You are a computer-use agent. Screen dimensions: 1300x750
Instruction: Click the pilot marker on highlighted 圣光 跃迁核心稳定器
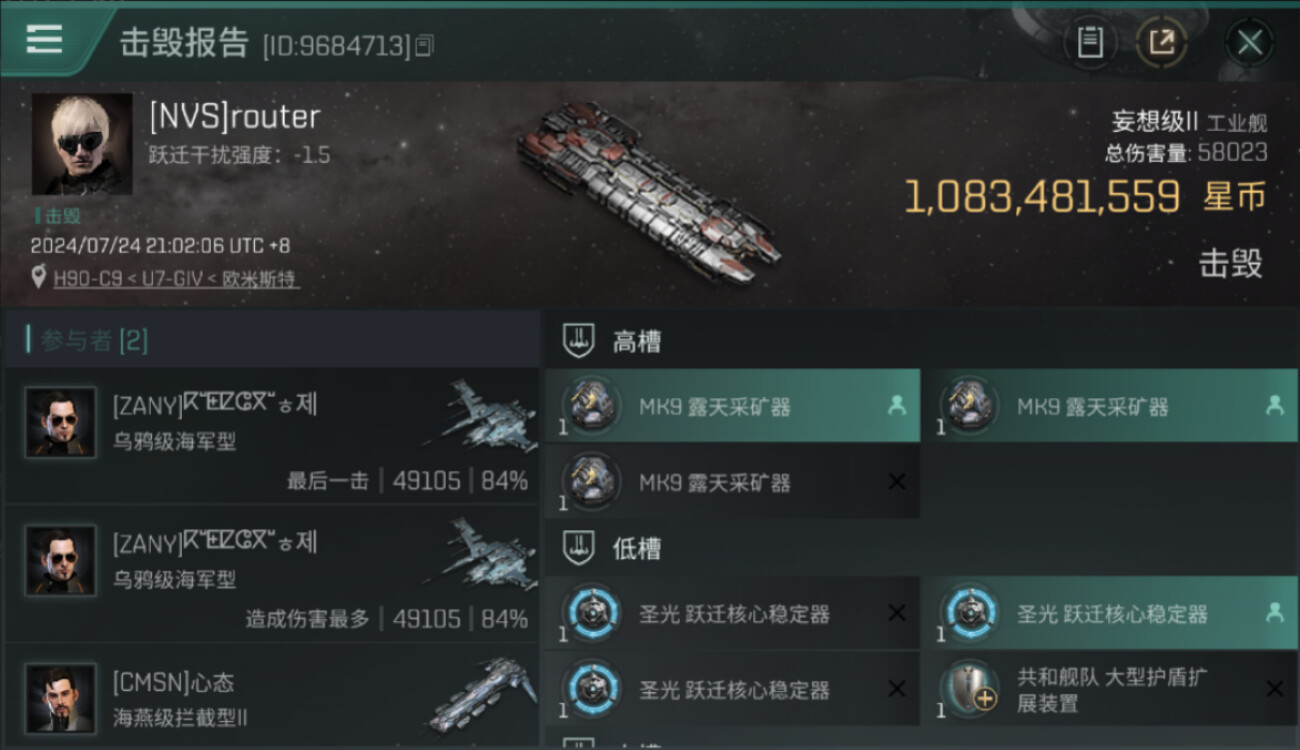tap(1274, 613)
